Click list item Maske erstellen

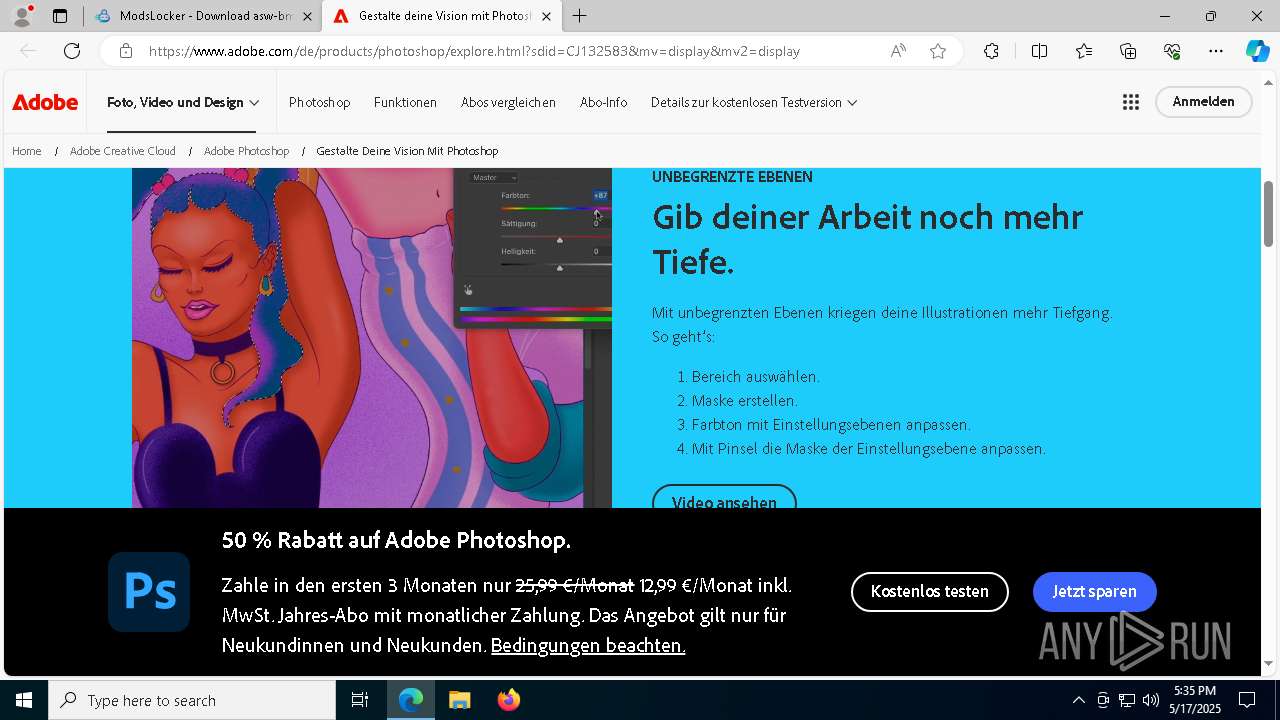pyautogui.click(x=744, y=401)
